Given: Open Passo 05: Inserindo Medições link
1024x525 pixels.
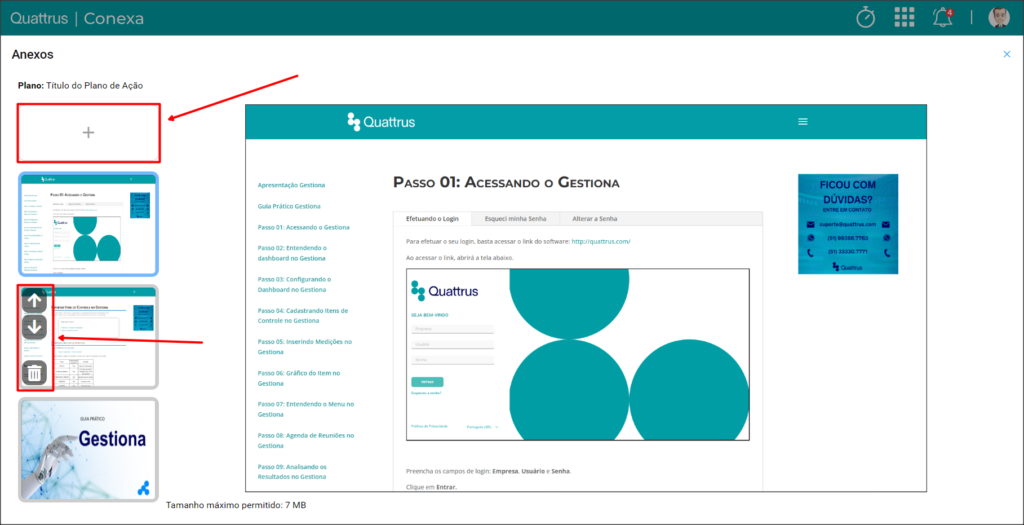Looking at the screenshot, I should pyautogui.click(x=305, y=346).
